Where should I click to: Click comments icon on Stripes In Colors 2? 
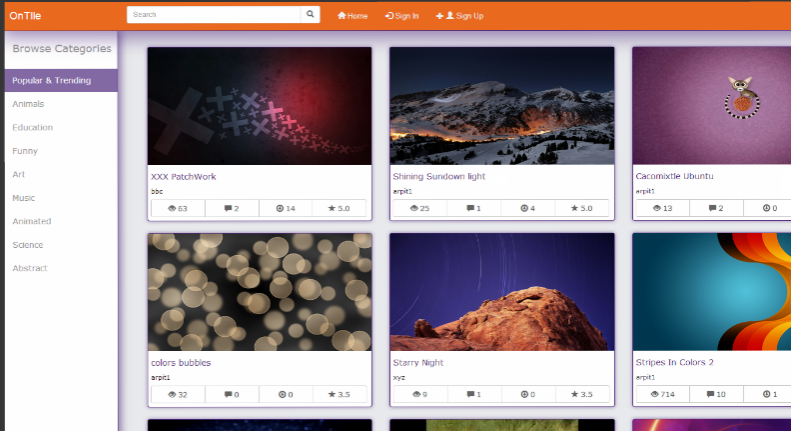coord(710,394)
